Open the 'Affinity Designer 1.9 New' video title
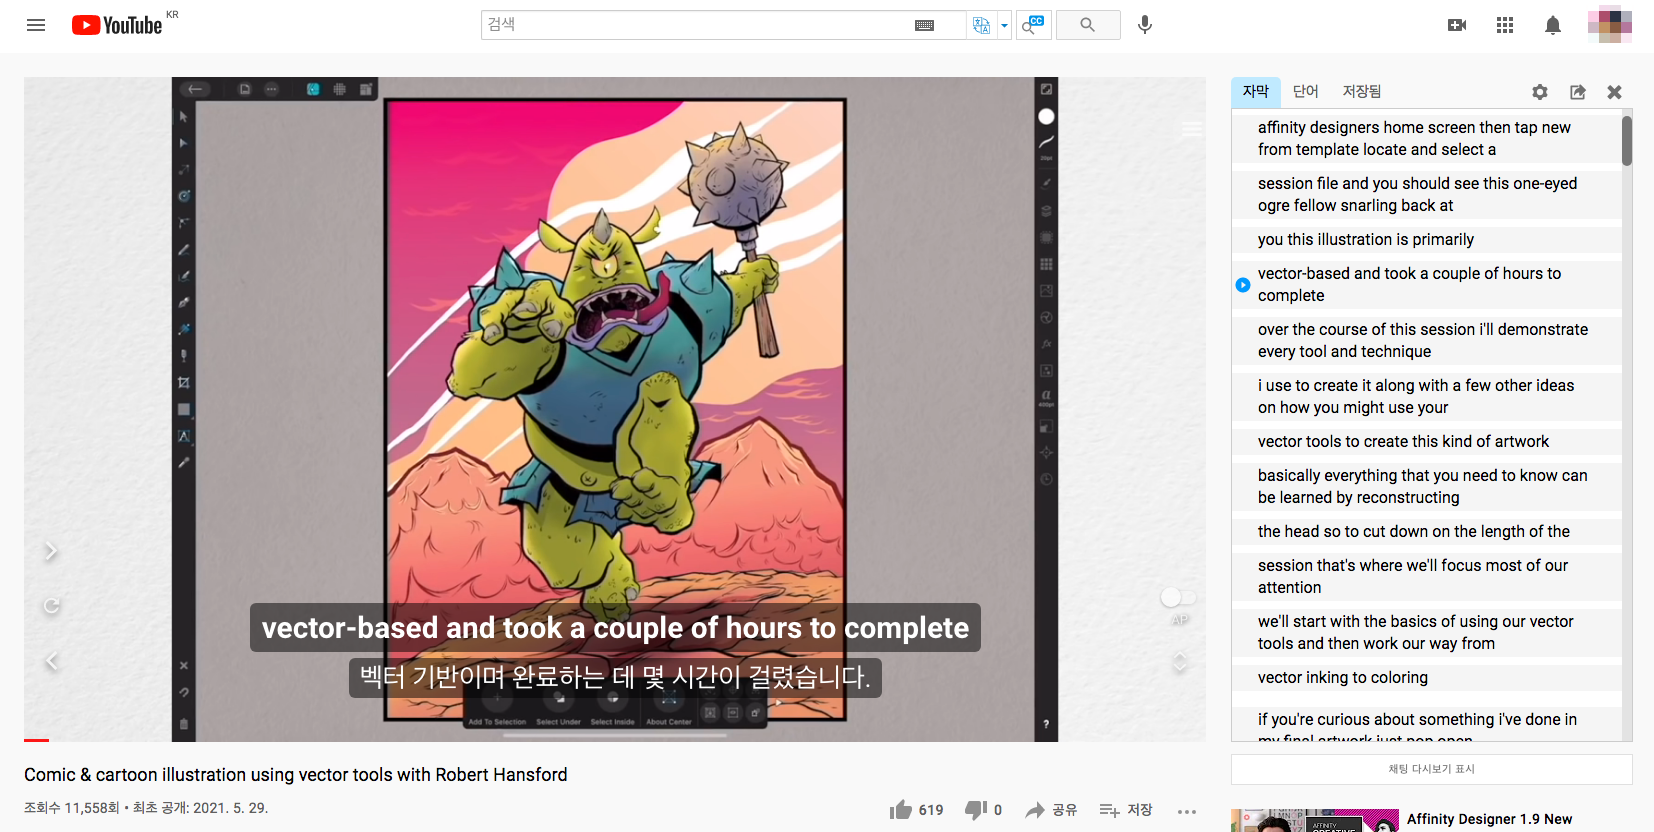The image size is (1654, 832). (x=1489, y=819)
